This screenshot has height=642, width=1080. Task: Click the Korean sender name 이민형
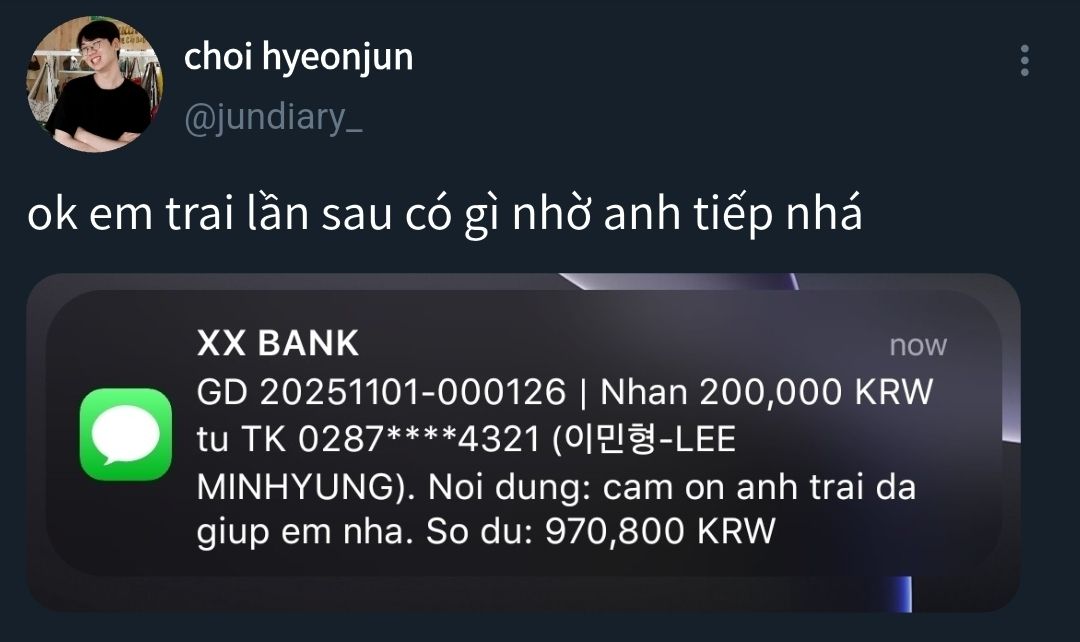(609, 439)
